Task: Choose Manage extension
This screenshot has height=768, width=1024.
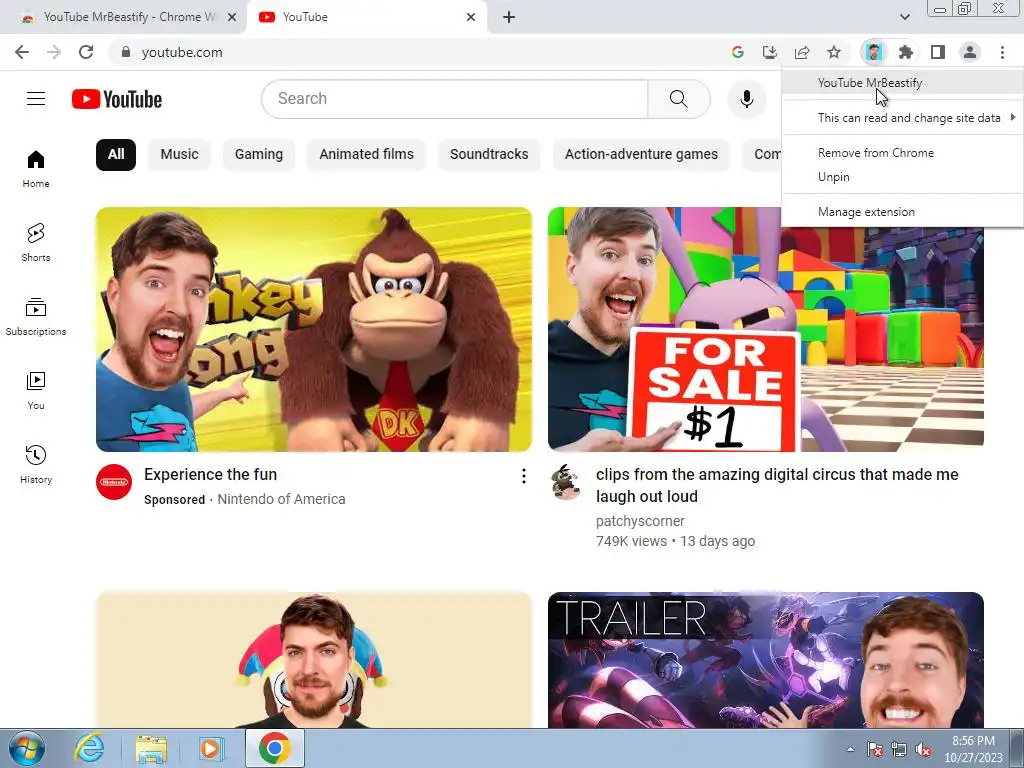Action: tap(903, 212)
